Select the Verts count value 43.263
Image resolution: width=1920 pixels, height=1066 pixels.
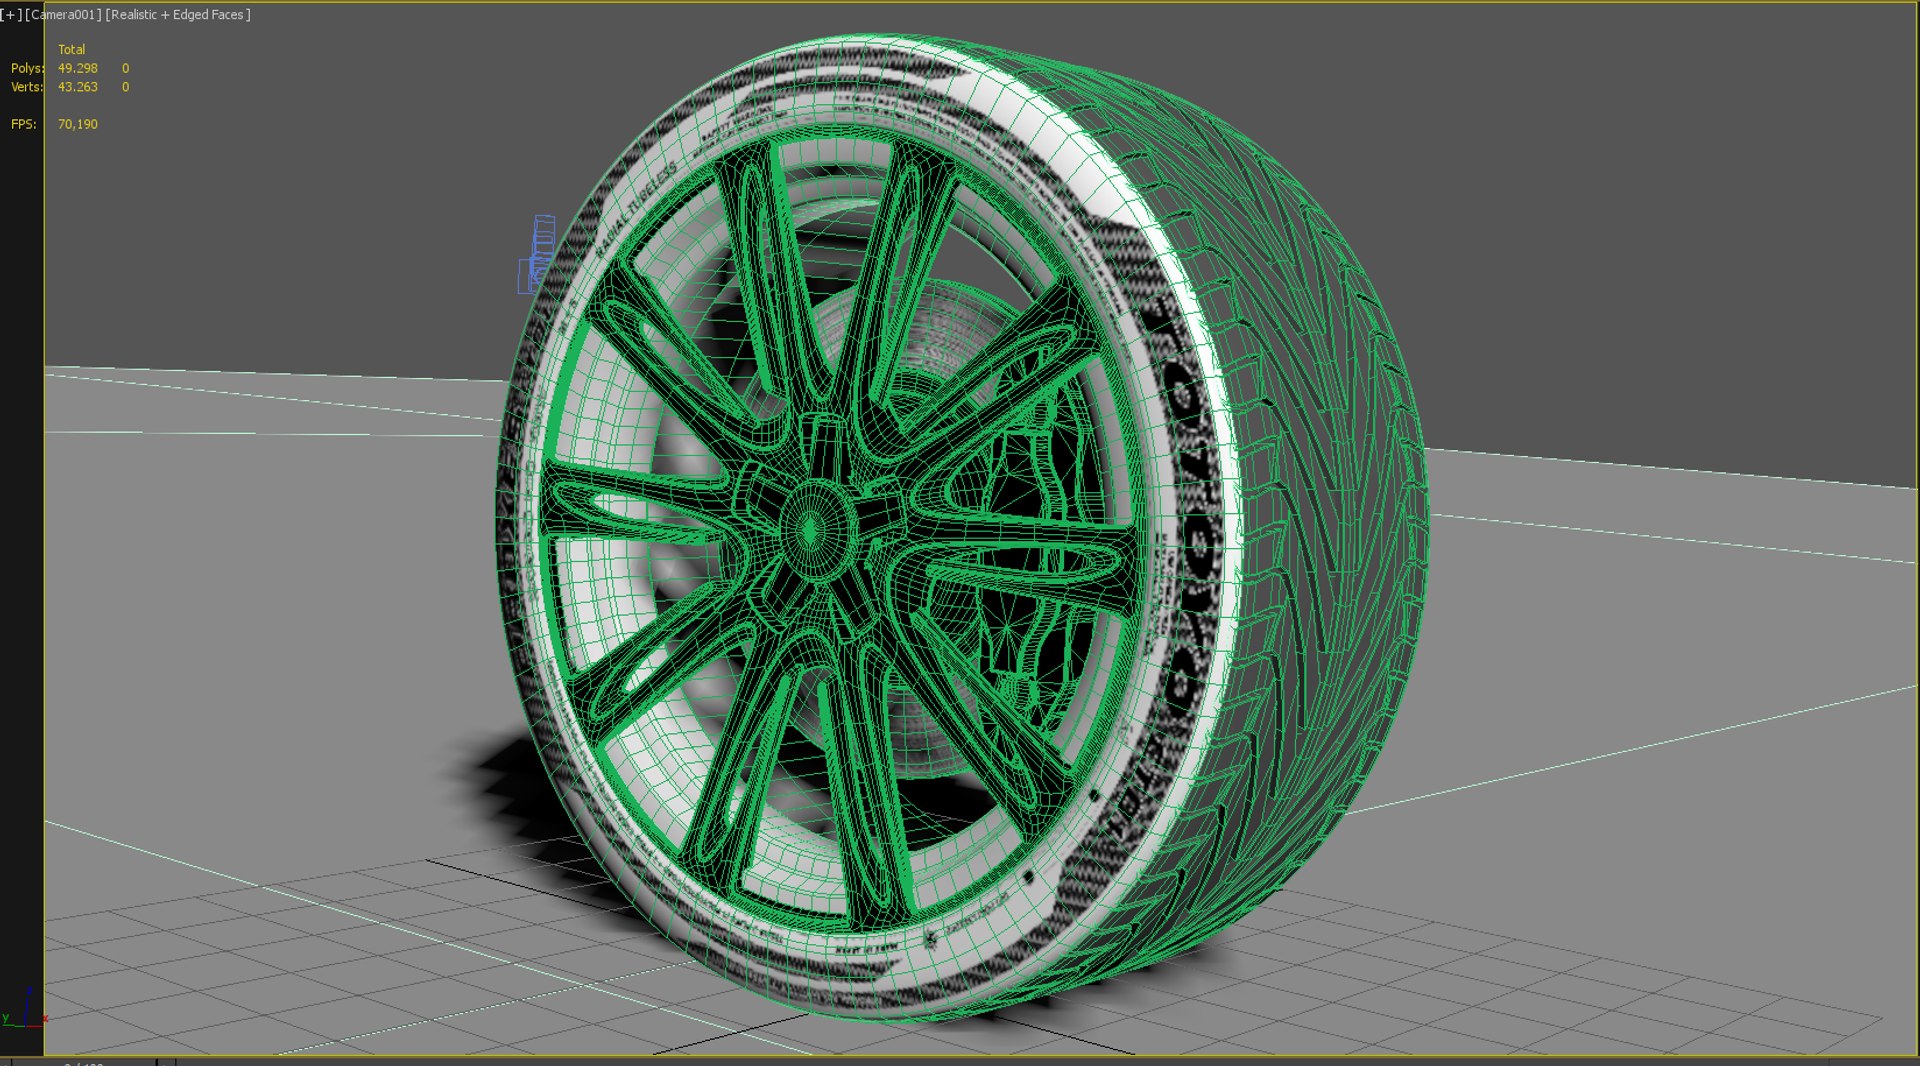(x=77, y=87)
